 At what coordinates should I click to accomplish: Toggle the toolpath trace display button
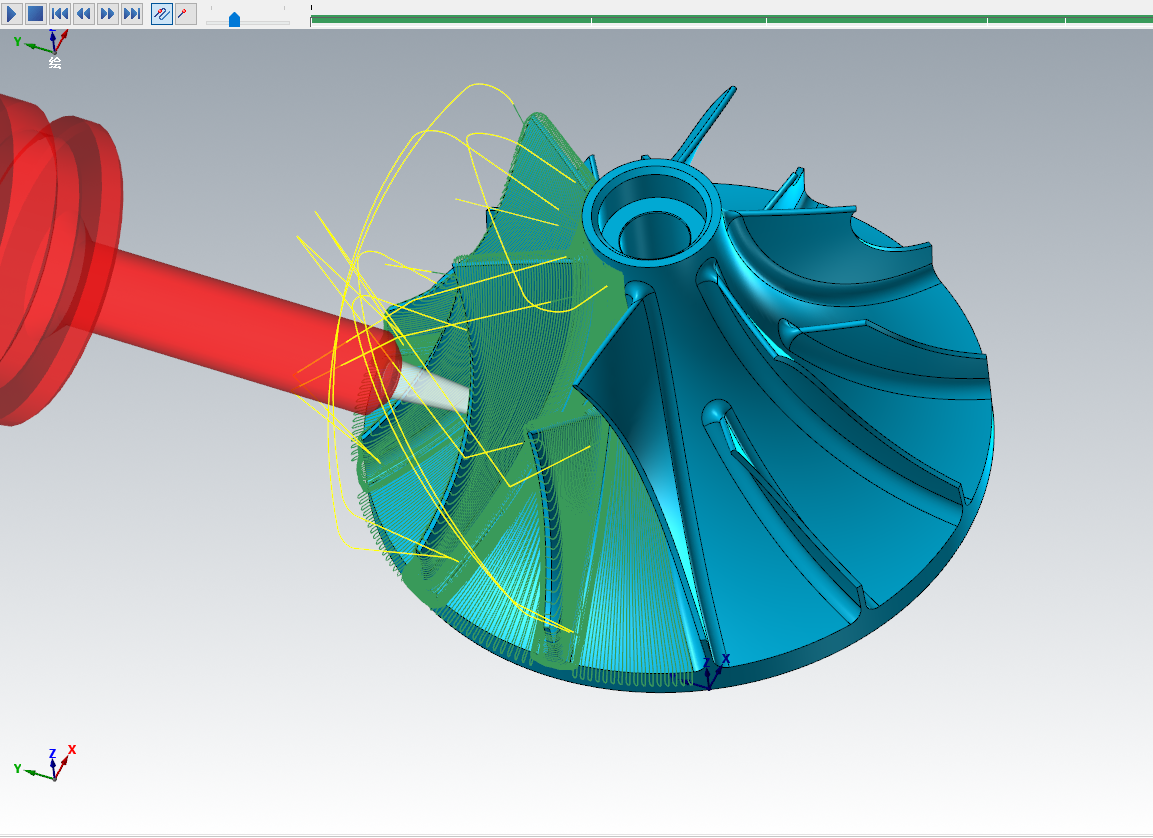tap(161, 14)
